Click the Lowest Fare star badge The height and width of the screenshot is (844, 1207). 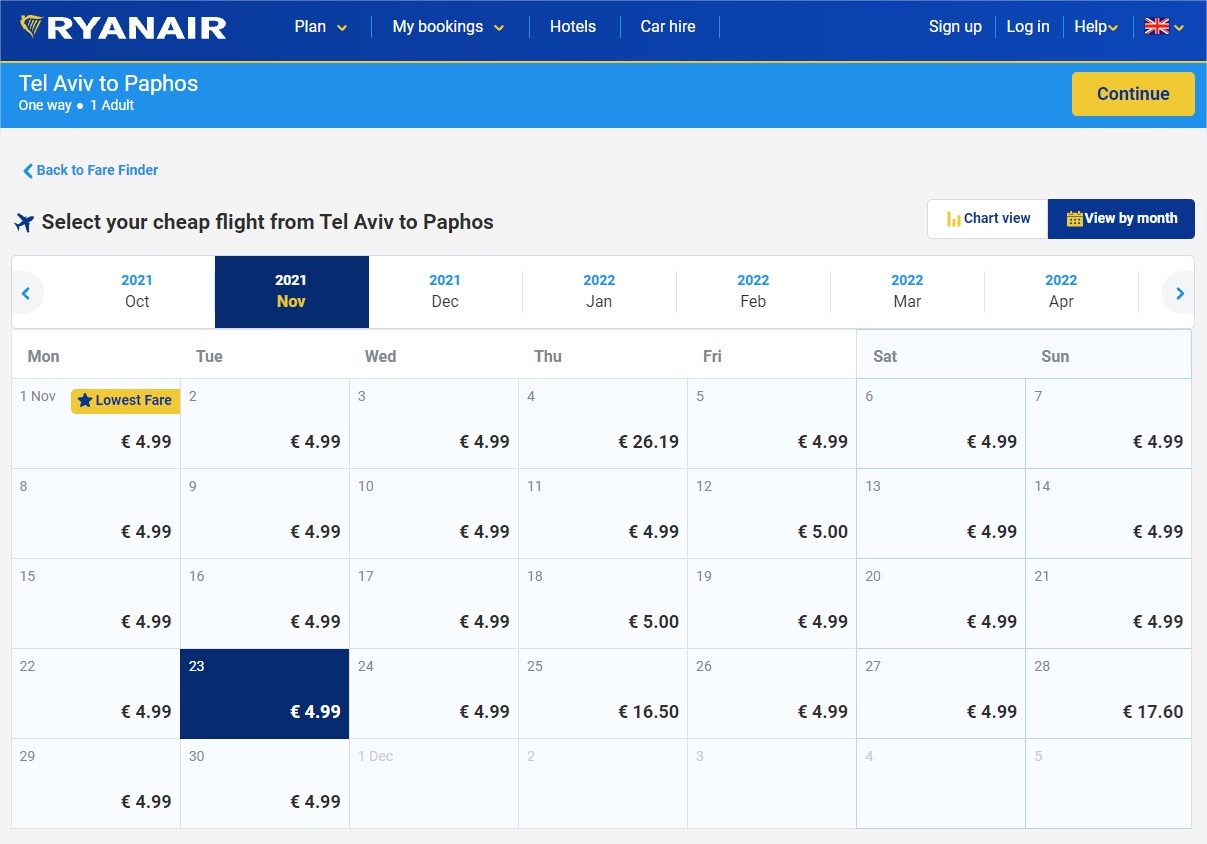125,400
